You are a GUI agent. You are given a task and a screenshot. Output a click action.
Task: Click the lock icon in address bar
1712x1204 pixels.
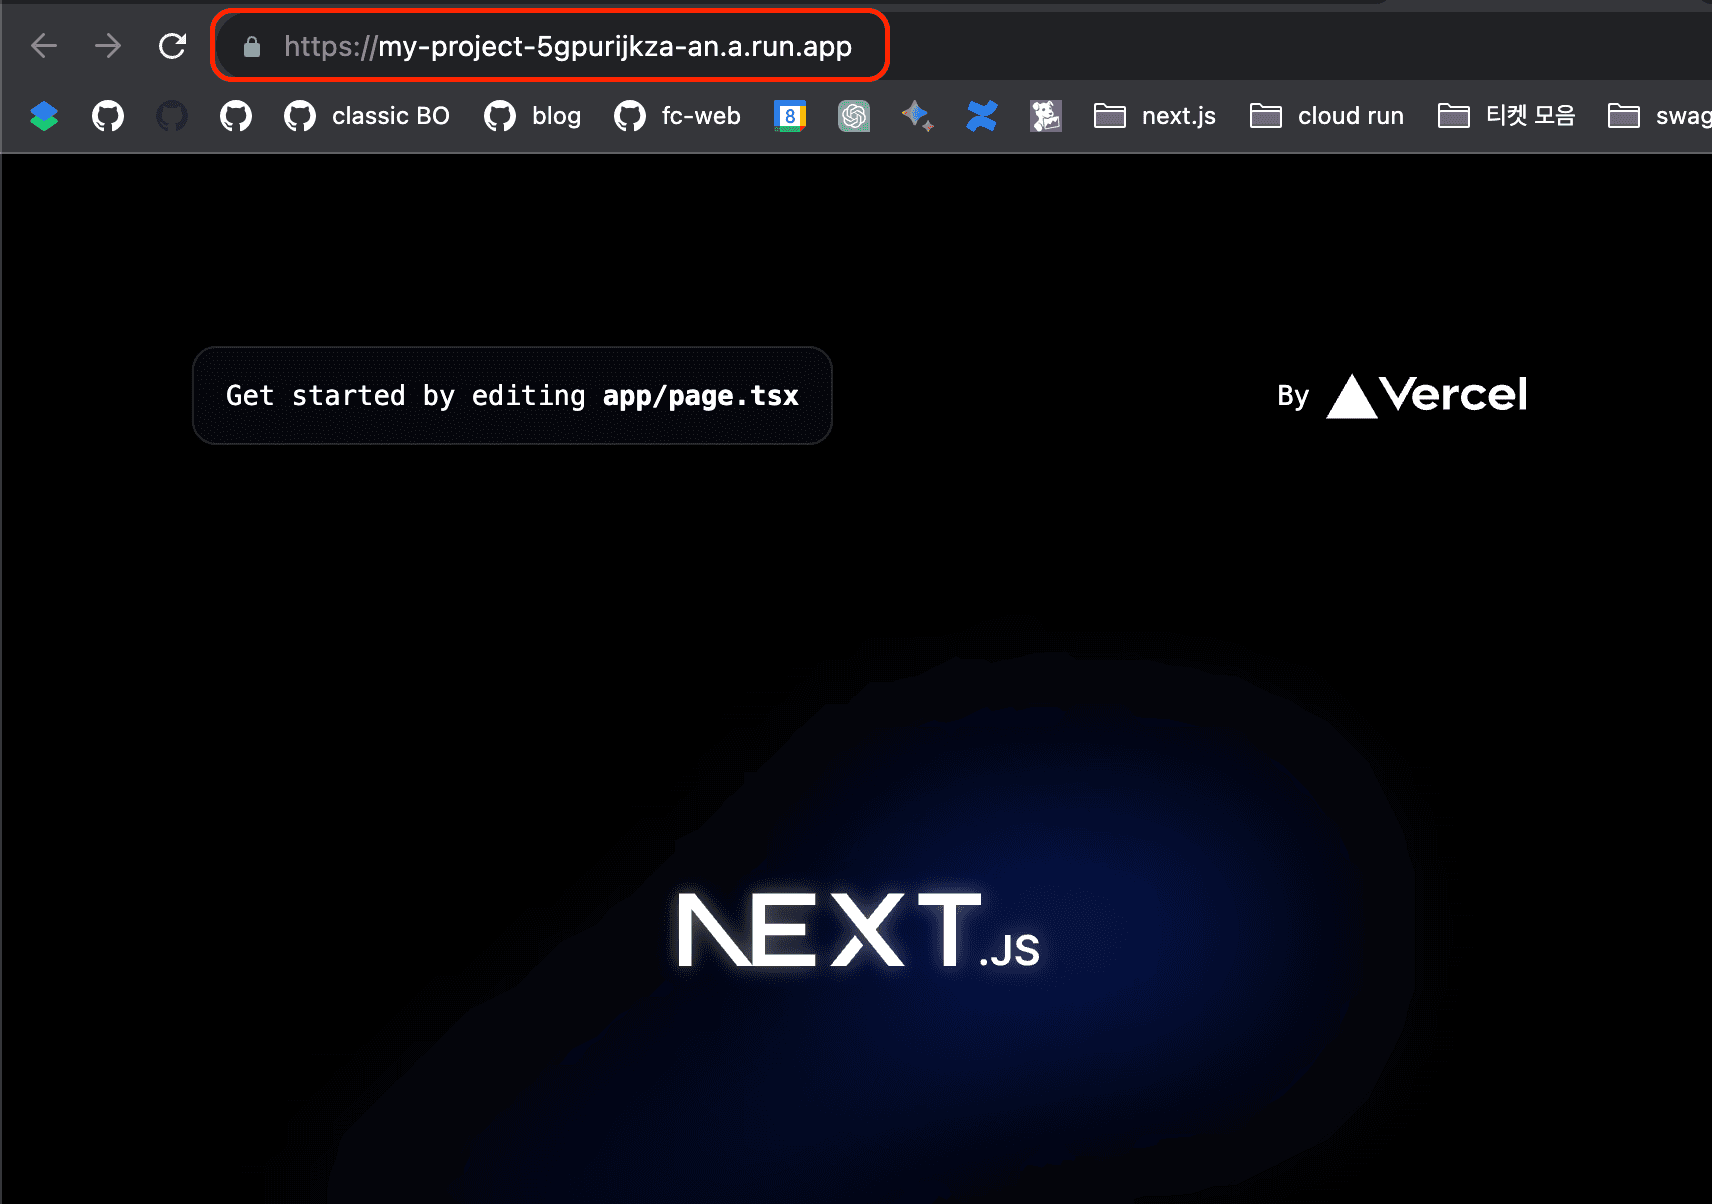pyautogui.click(x=252, y=47)
